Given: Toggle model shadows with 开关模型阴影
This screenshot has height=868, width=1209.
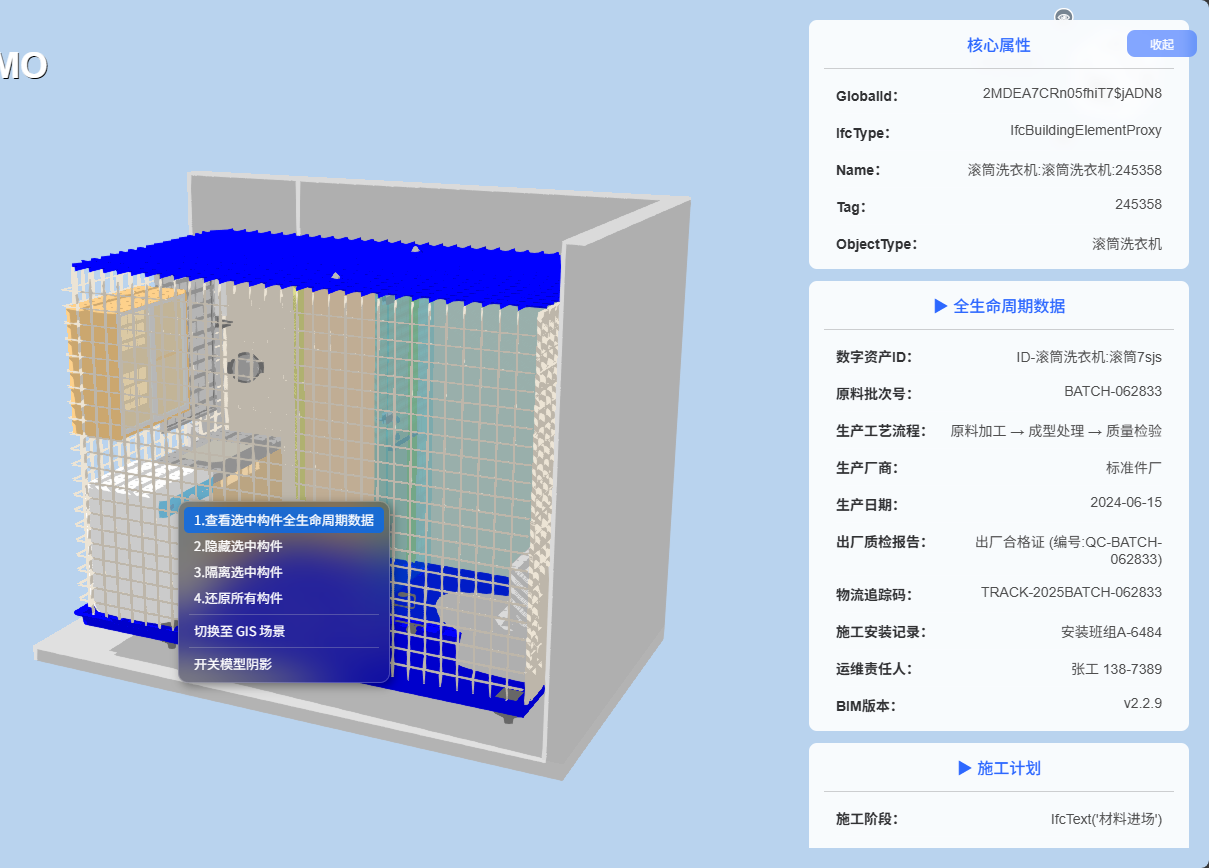Looking at the screenshot, I should coord(232,664).
